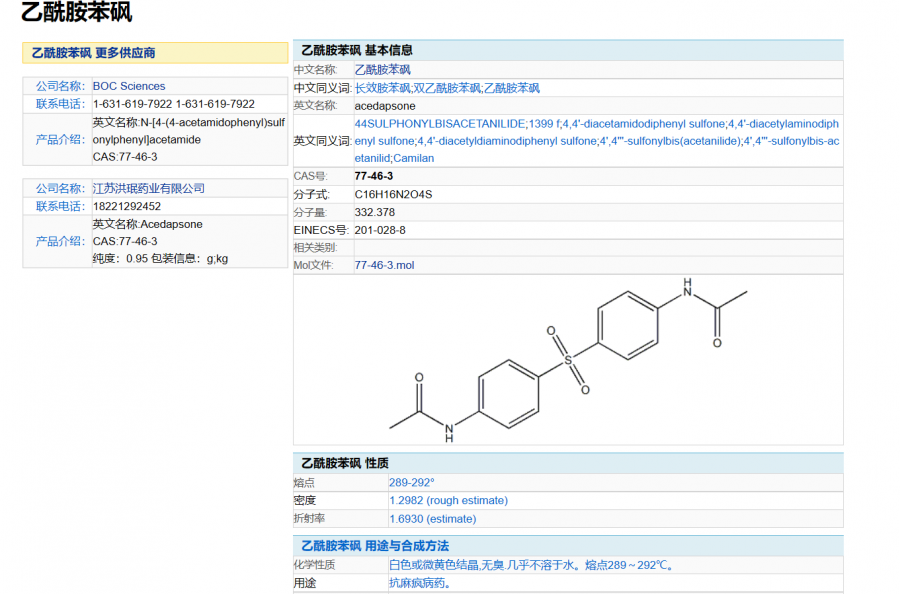Click the 抗麻疯病药 usage text
This screenshot has width=900, height=594.
click(x=420, y=583)
